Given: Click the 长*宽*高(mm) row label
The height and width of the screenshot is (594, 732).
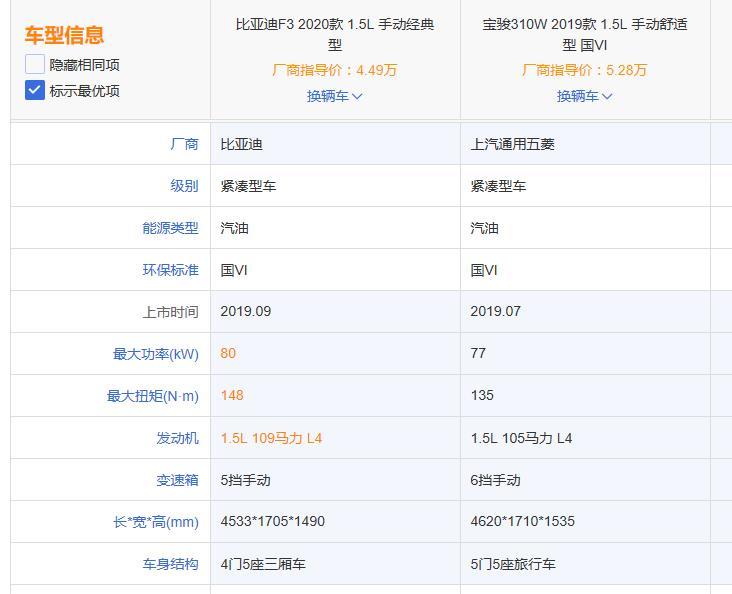Looking at the screenshot, I should pos(156,522).
